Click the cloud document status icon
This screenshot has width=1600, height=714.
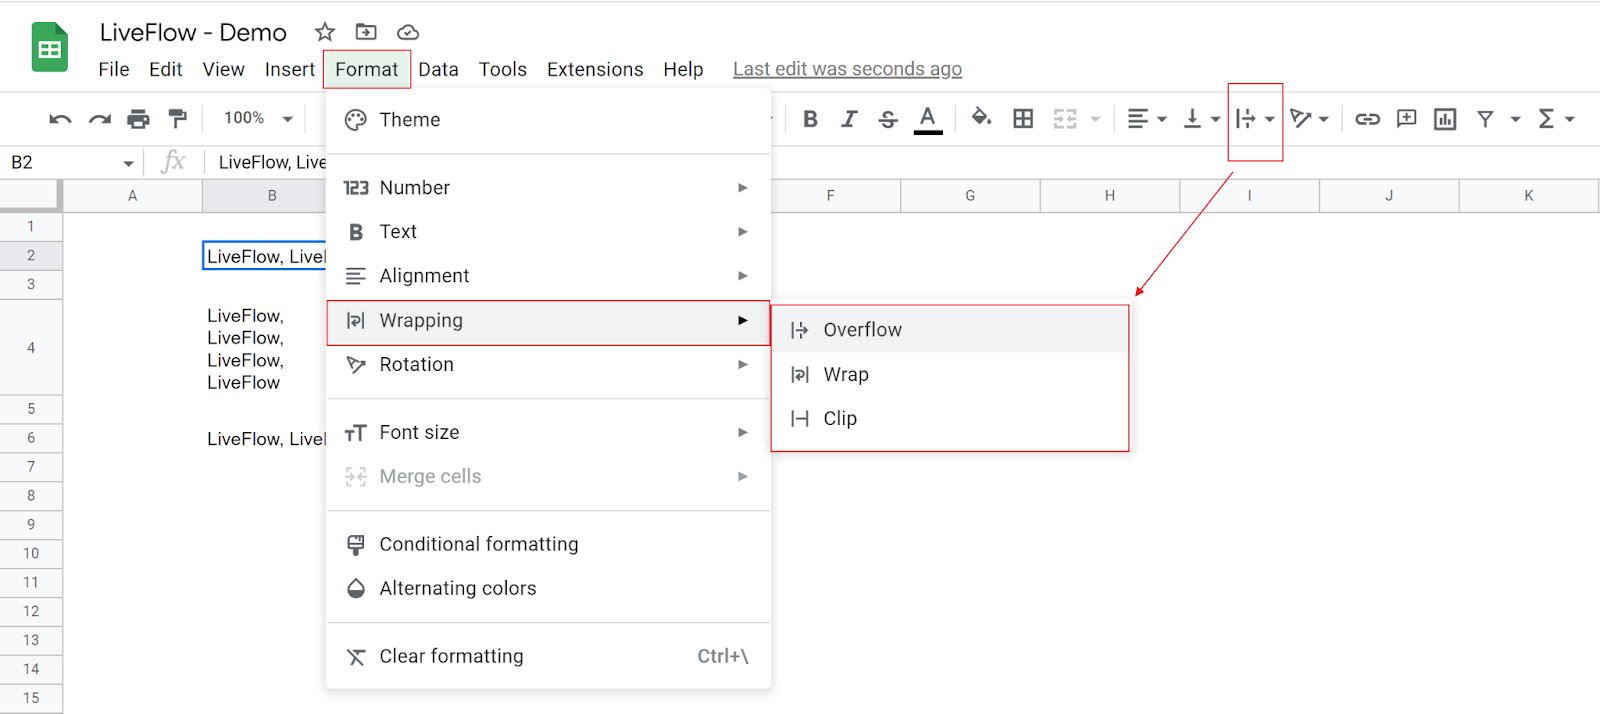(408, 32)
